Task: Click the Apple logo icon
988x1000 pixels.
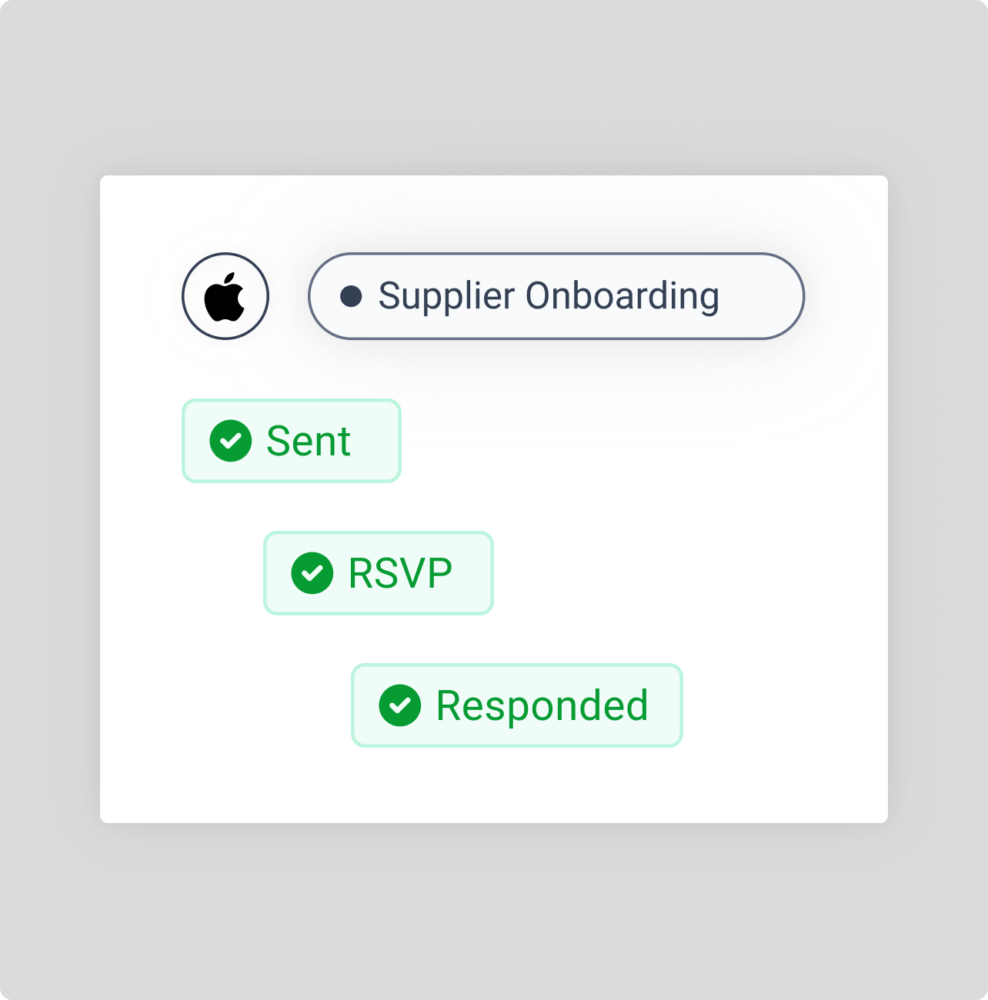Action: point(225,297)
